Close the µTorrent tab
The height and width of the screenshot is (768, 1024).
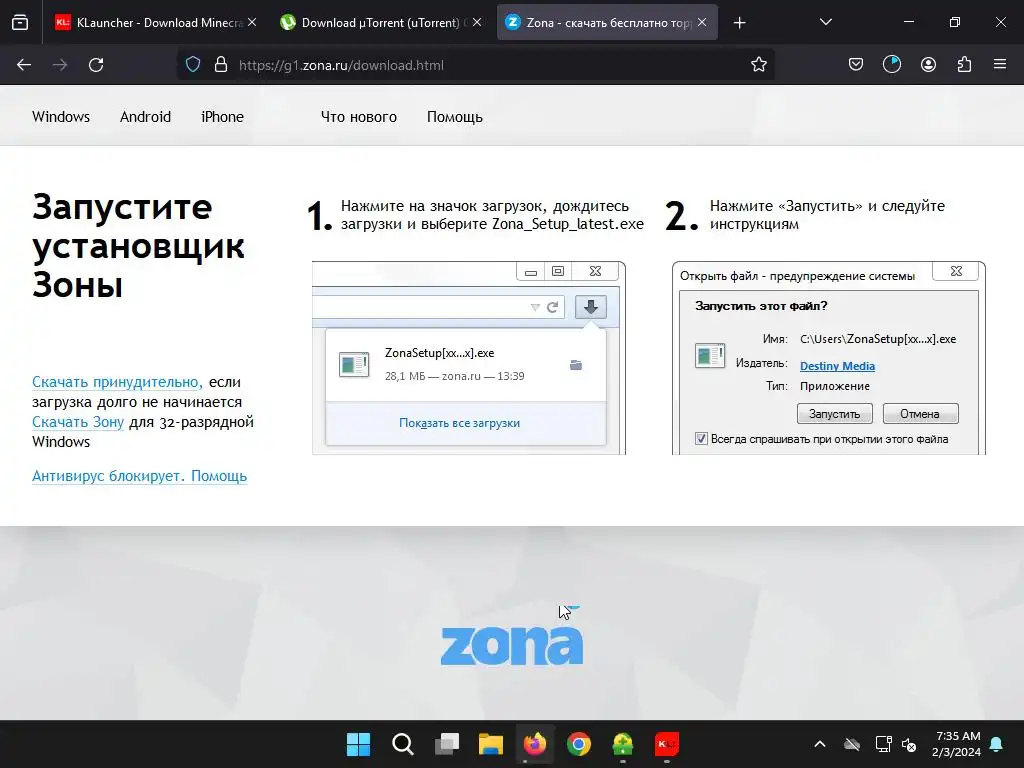477,22
